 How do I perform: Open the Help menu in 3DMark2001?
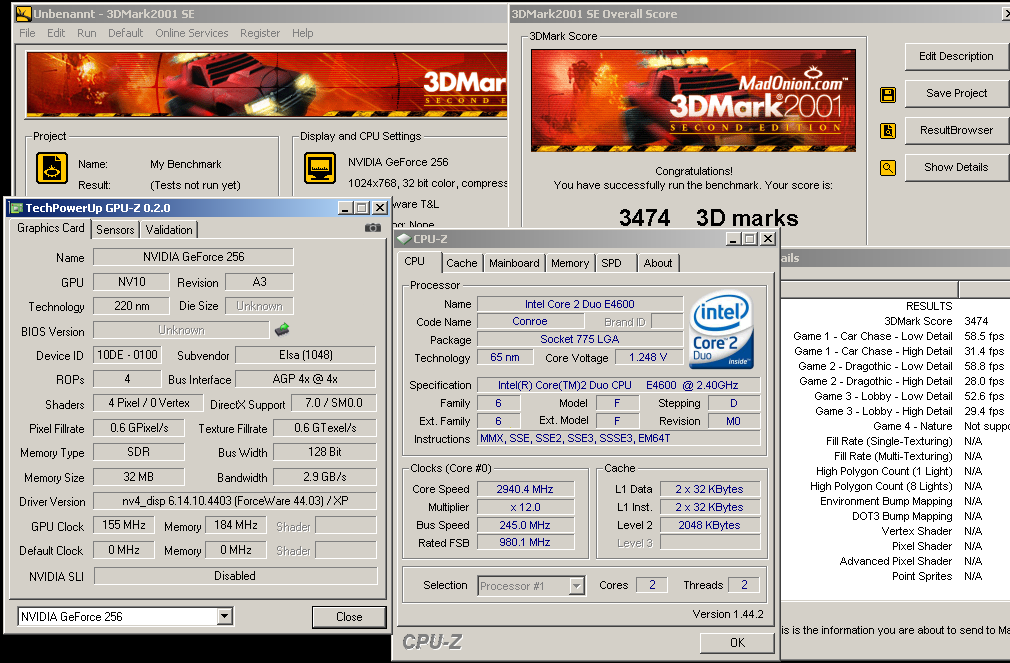[x=303, y=33]
